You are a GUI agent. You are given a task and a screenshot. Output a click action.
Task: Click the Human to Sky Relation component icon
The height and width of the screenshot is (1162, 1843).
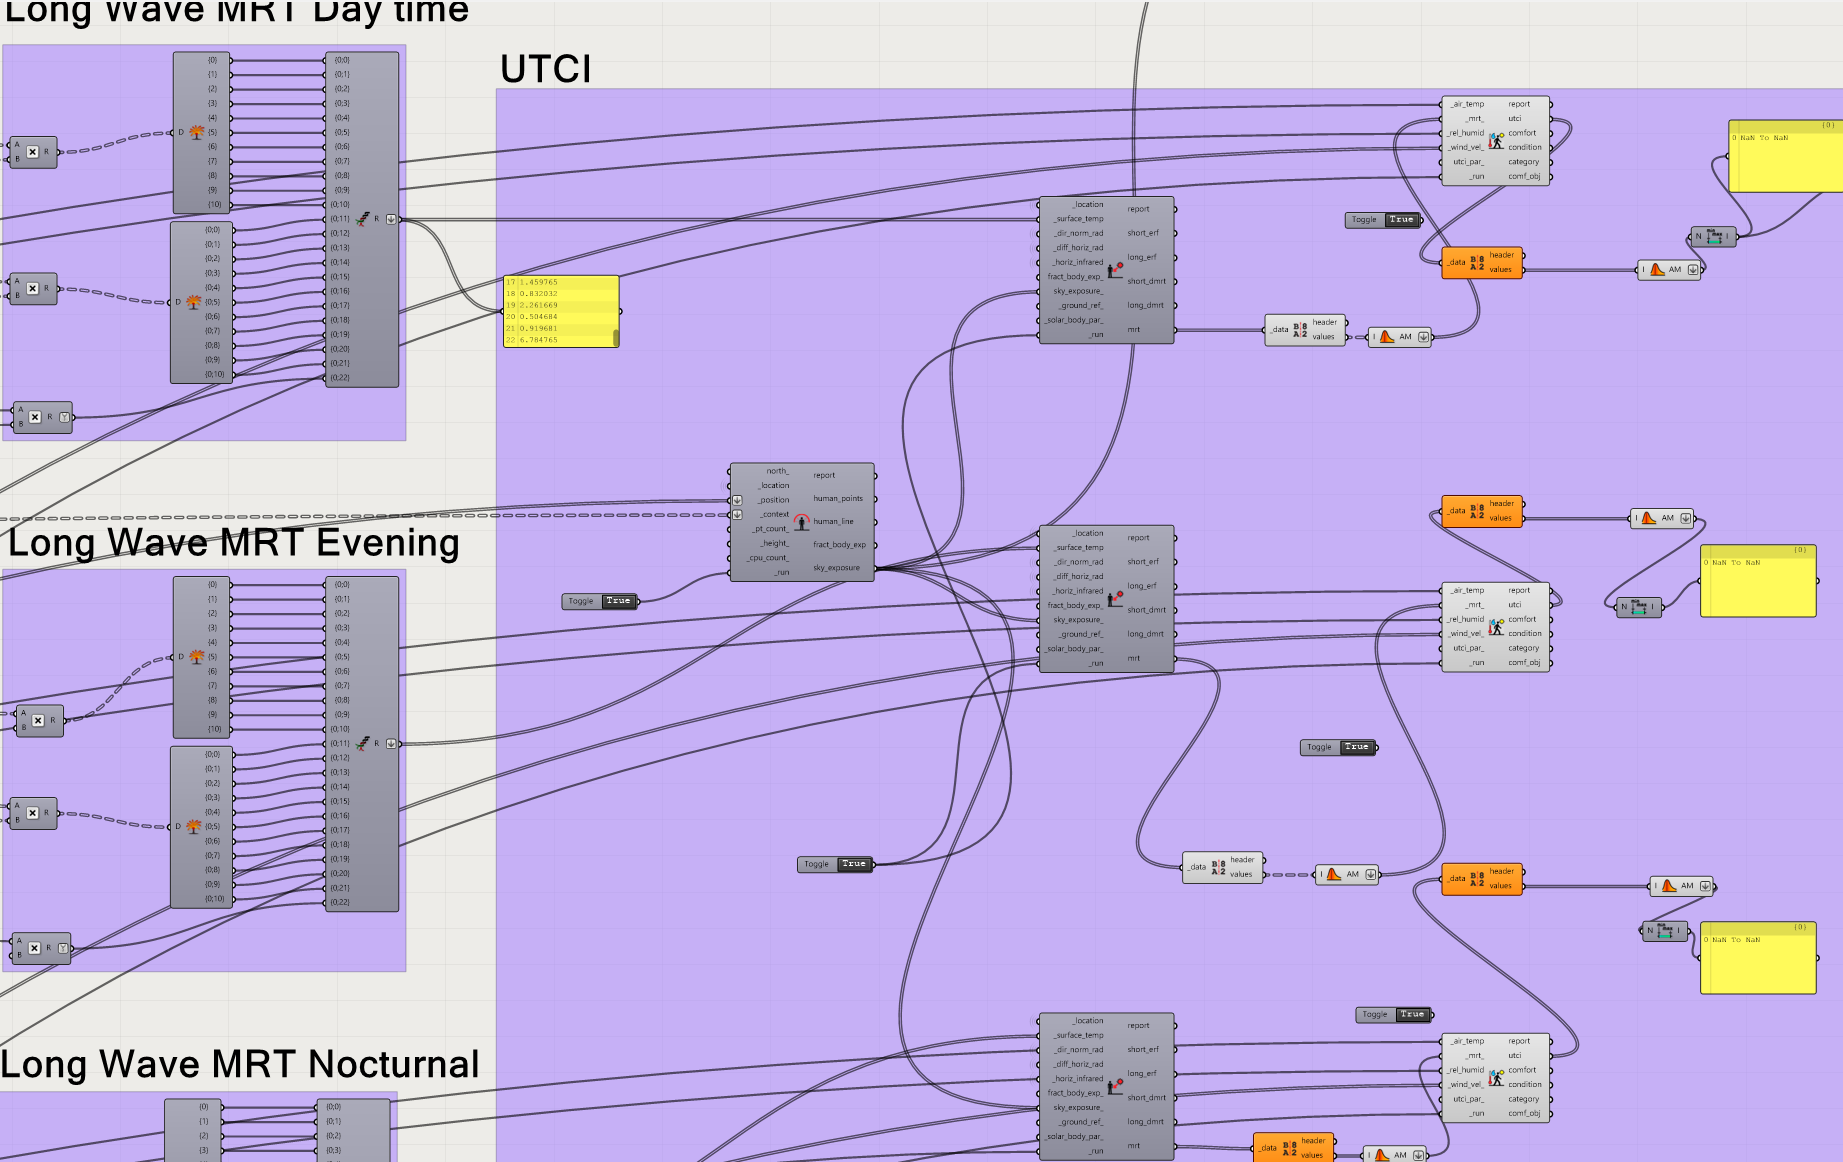tap(801, 522)
